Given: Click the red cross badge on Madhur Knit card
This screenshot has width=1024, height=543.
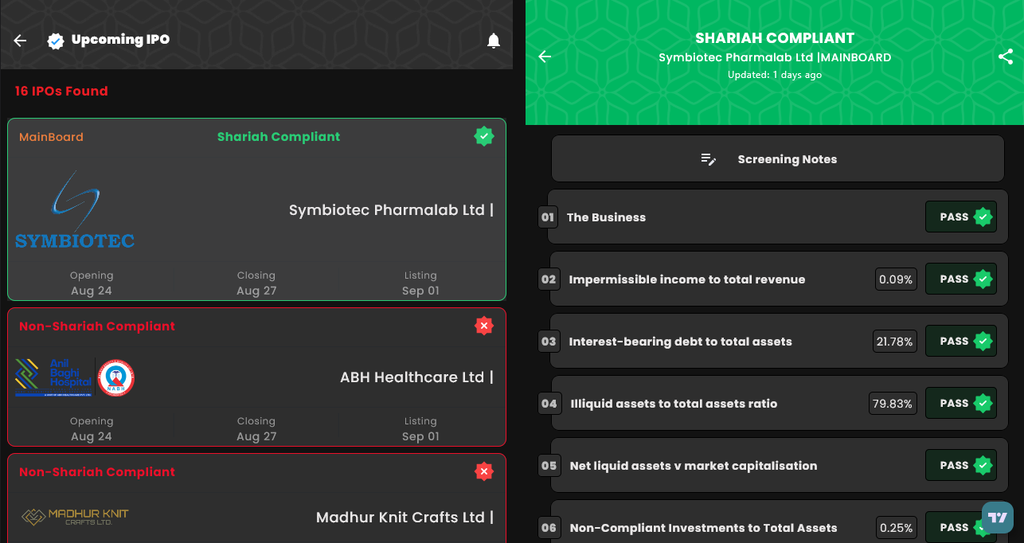Looking at the screenshot, I should point(484,471).
